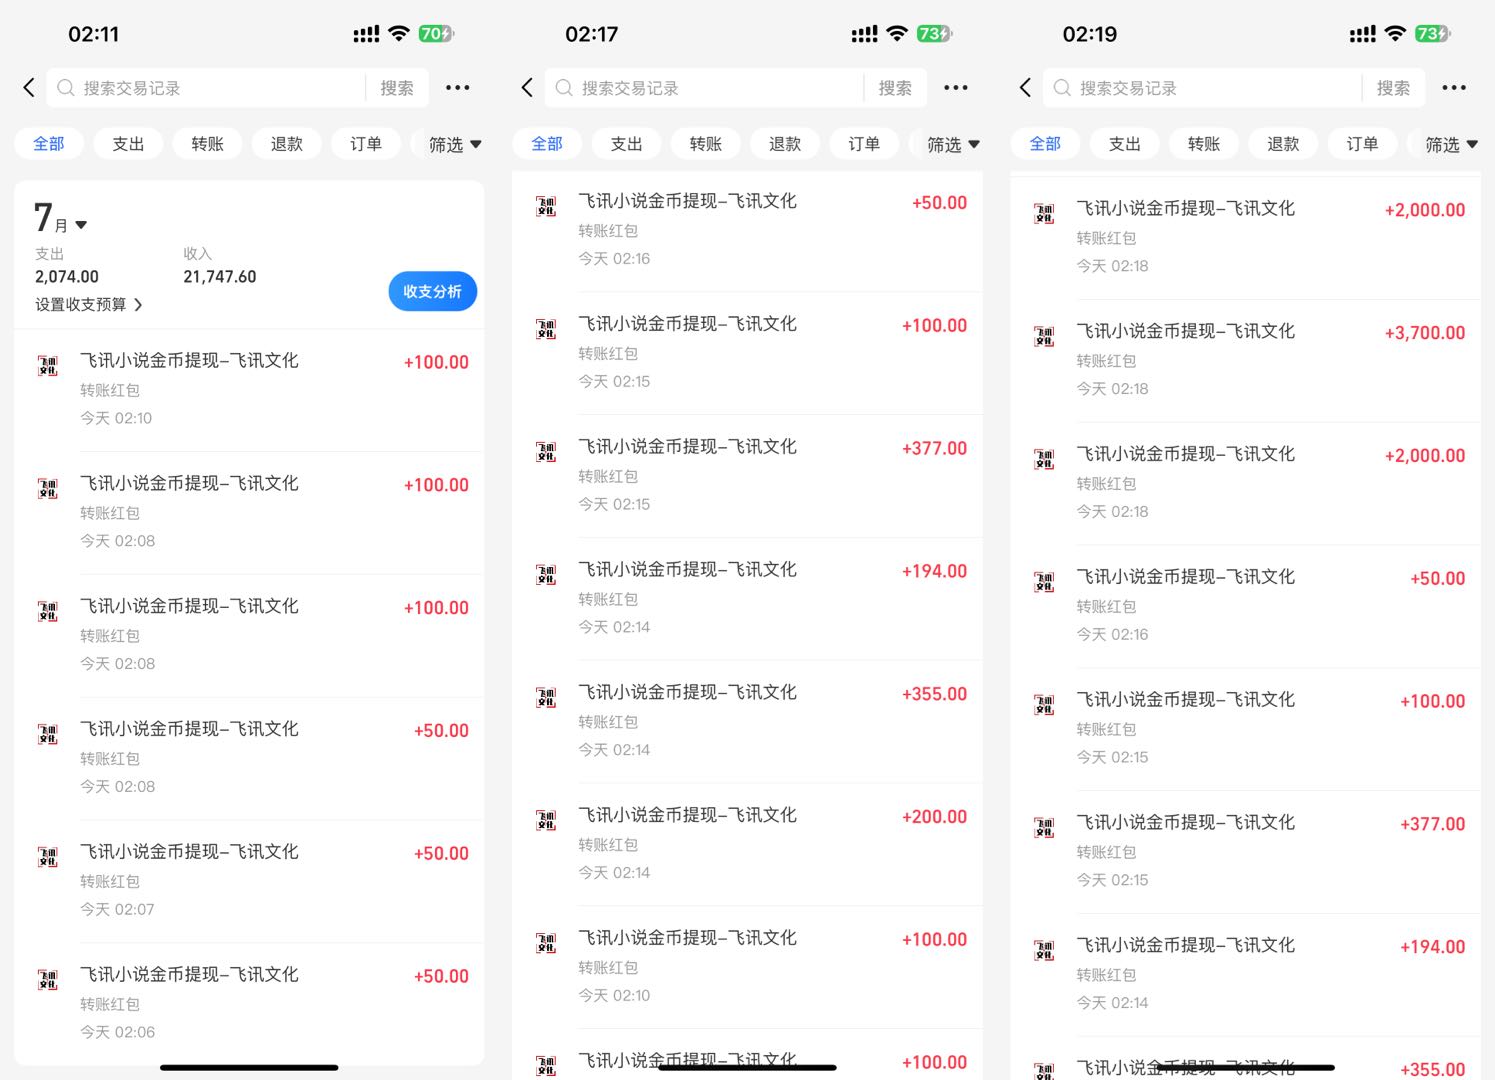Tap the 飞讯文化 logo of the +50.00 02:06 row

pos(47,980)
